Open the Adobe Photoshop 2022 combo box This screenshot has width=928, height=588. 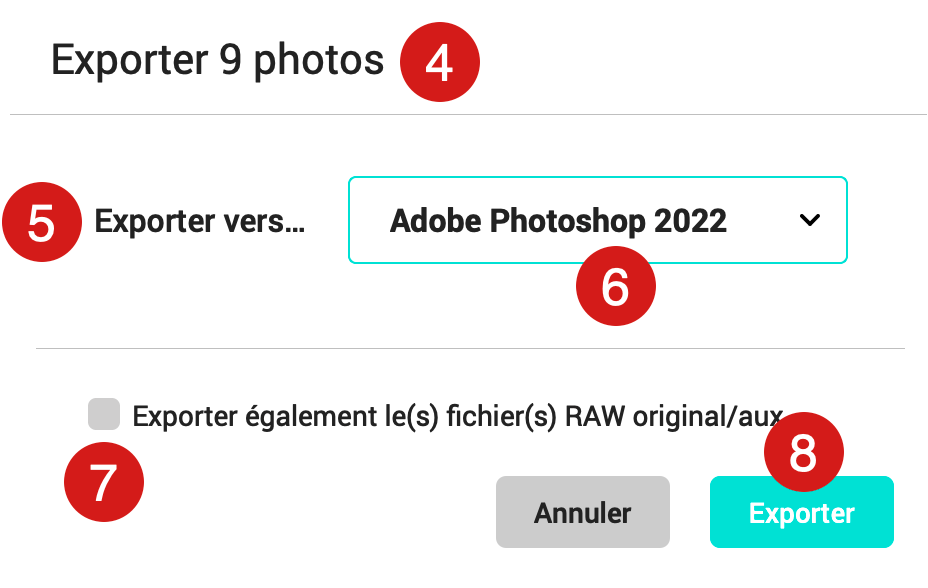pyautogui.click(x=598, y=220)
